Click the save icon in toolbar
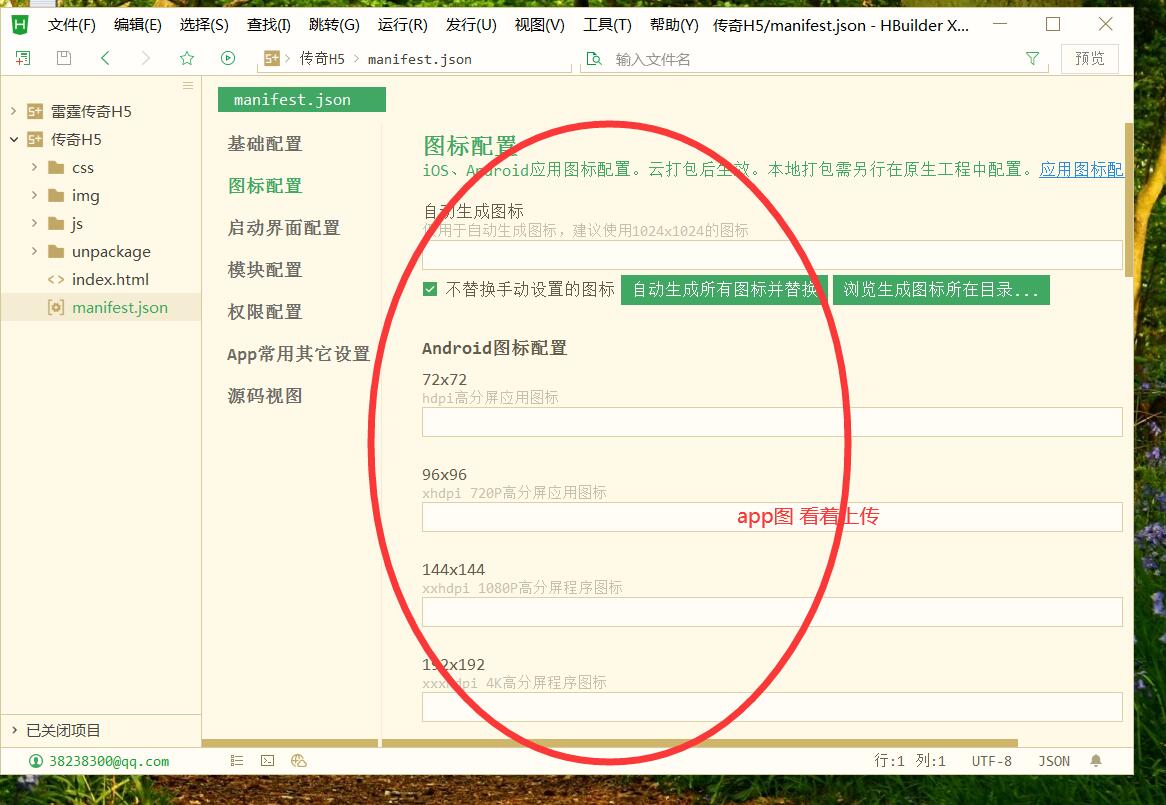The height and width of the screenshot is (805, 1166). point(64,59)
